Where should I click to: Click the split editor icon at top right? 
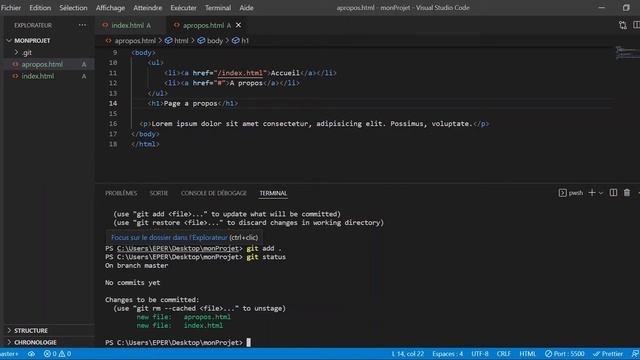click(x=636, y=25)
